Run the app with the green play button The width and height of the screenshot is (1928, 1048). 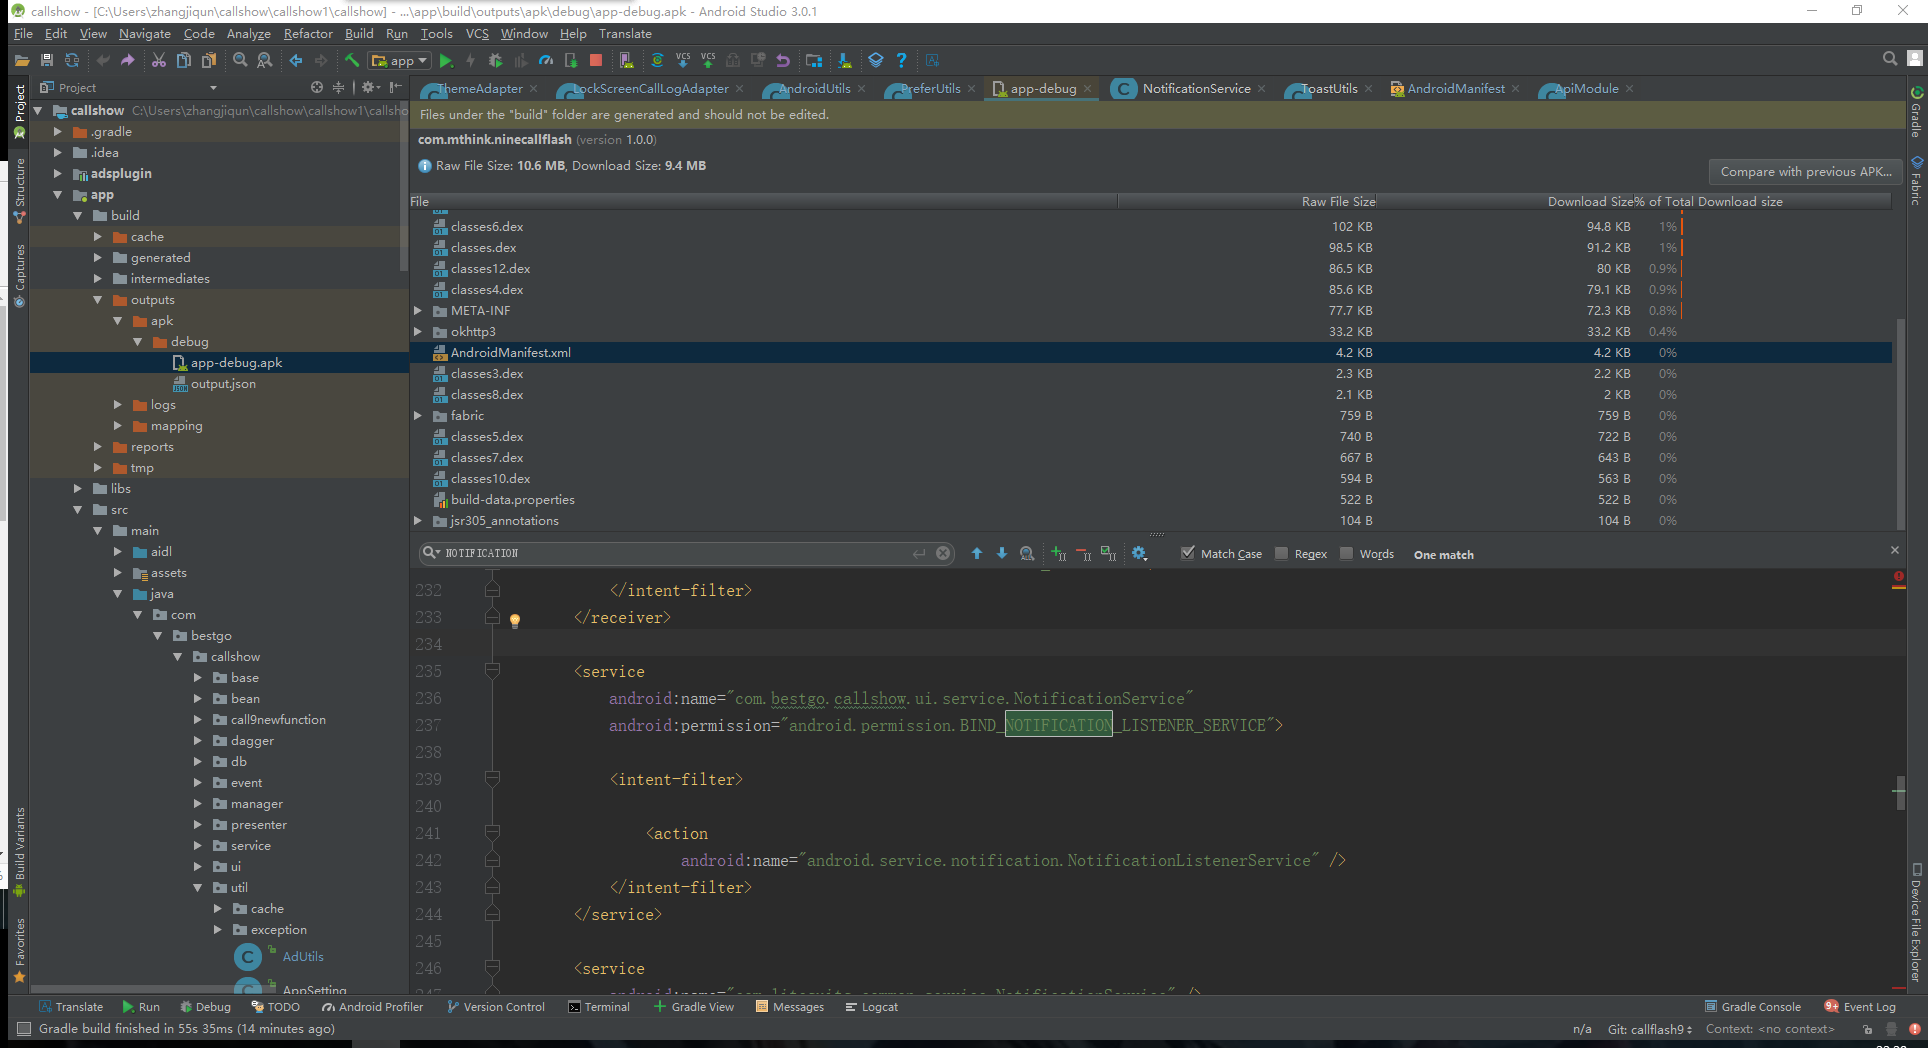pos(446,61)
